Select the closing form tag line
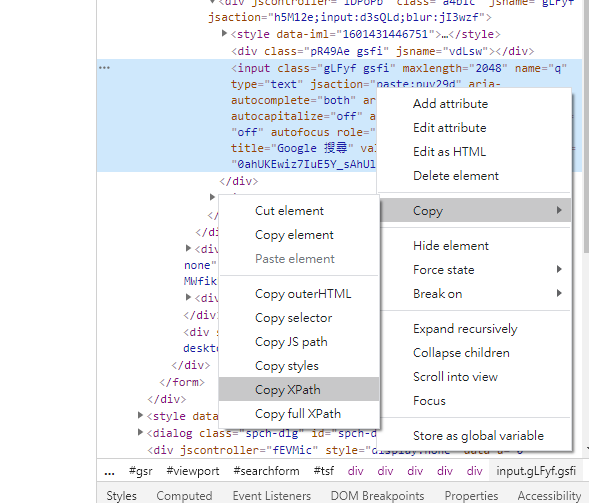 (182, 382)
